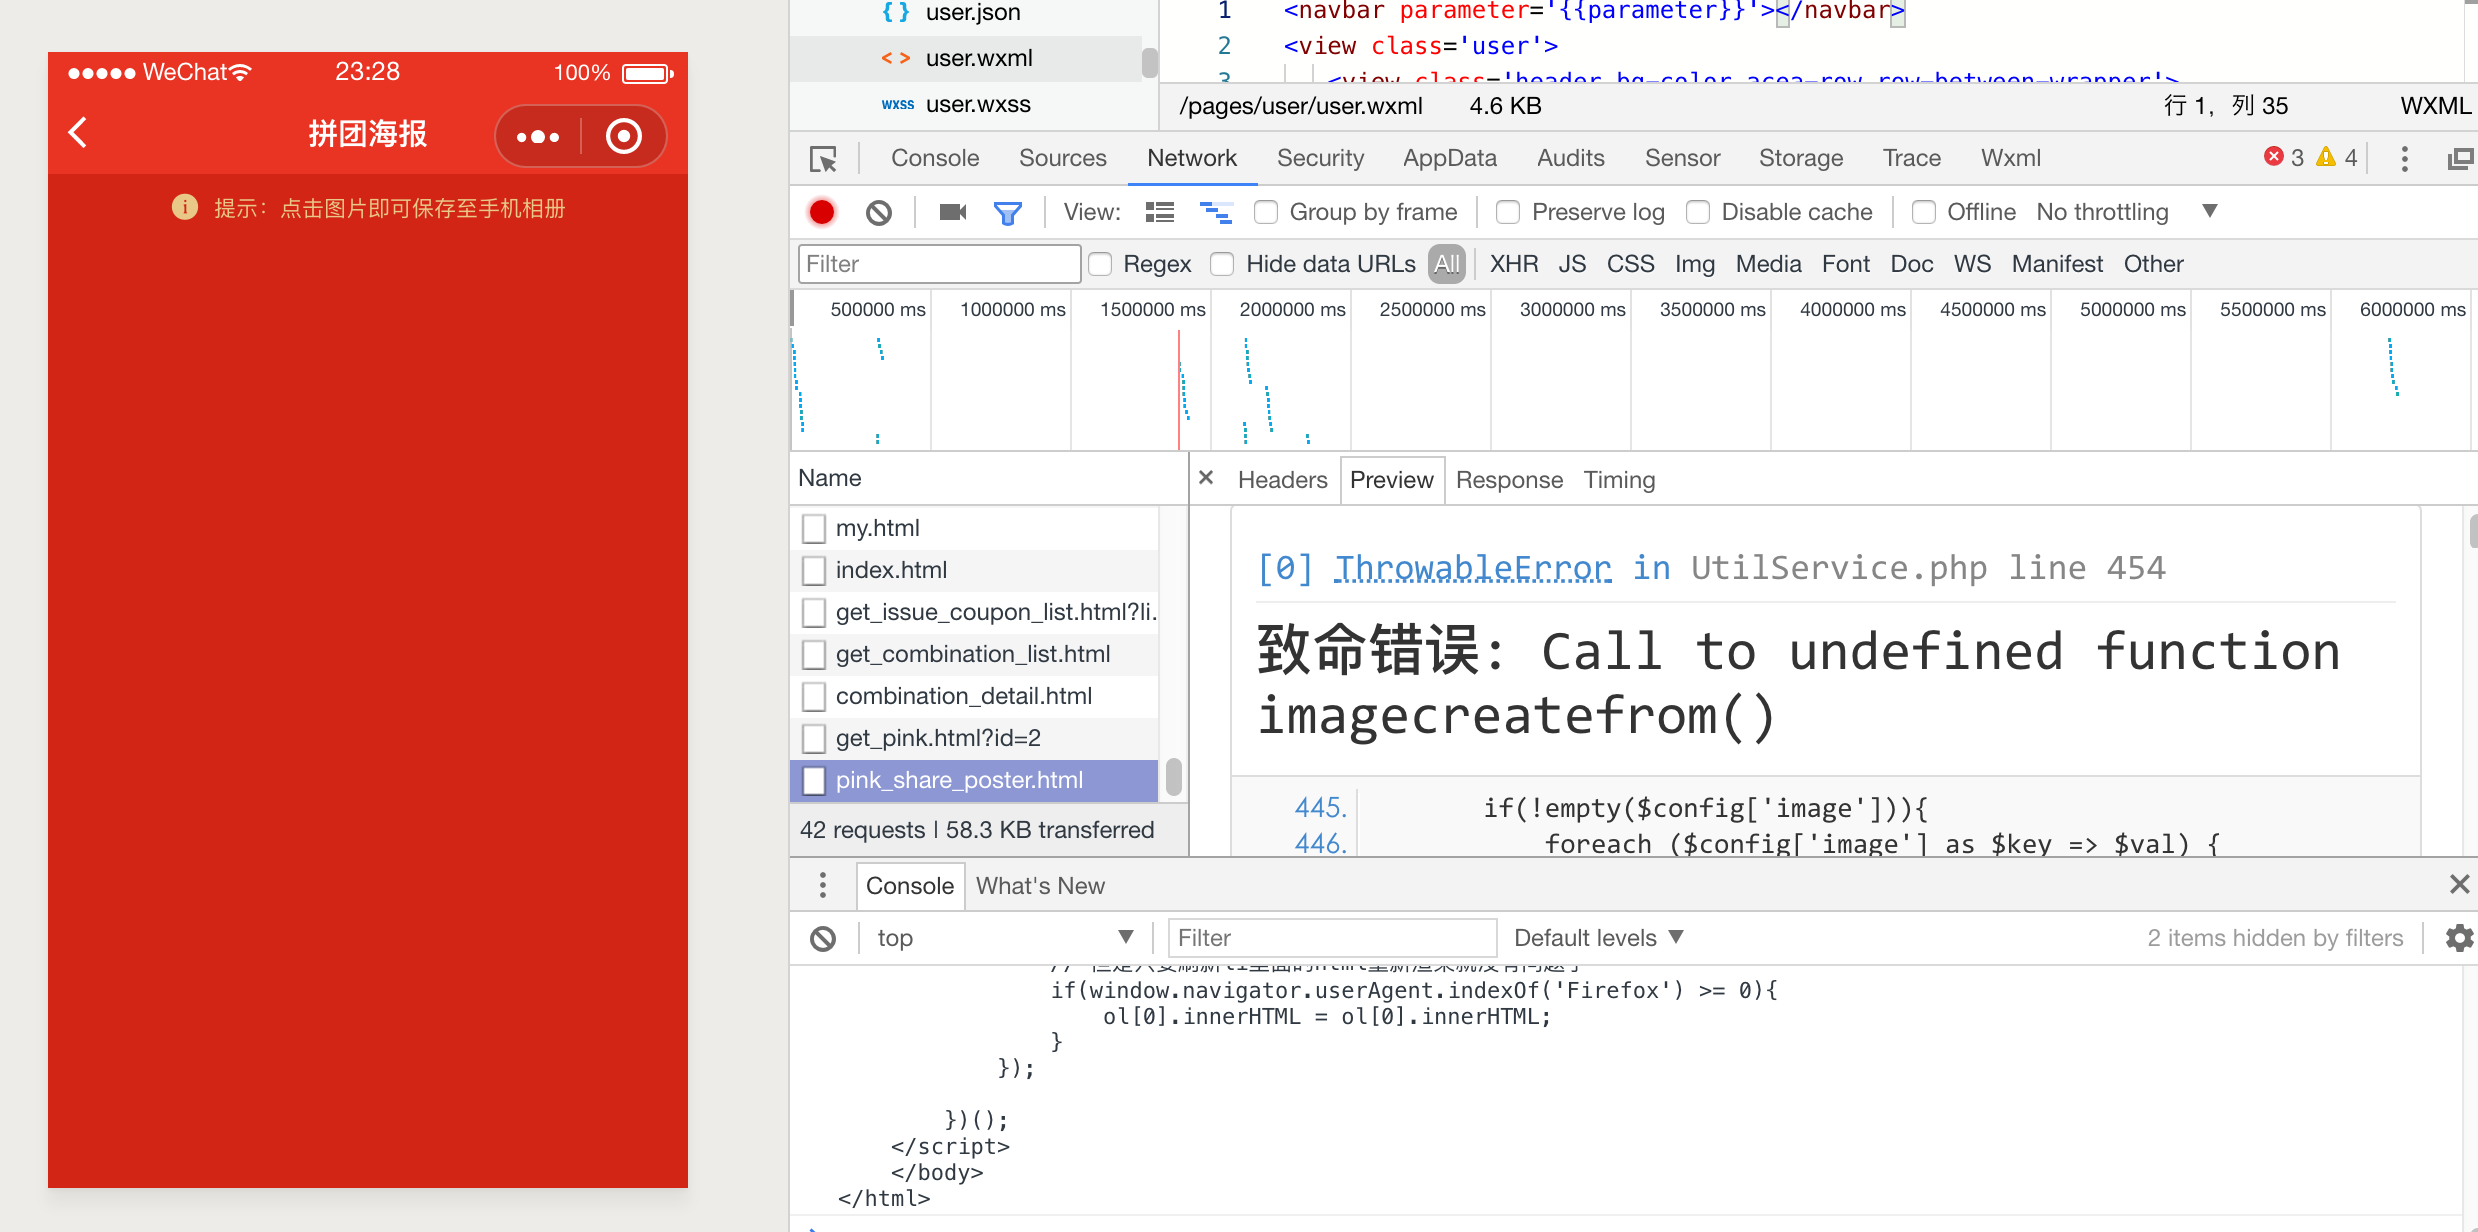Enable Regex filter checkbox

[x=1100, y=264]
